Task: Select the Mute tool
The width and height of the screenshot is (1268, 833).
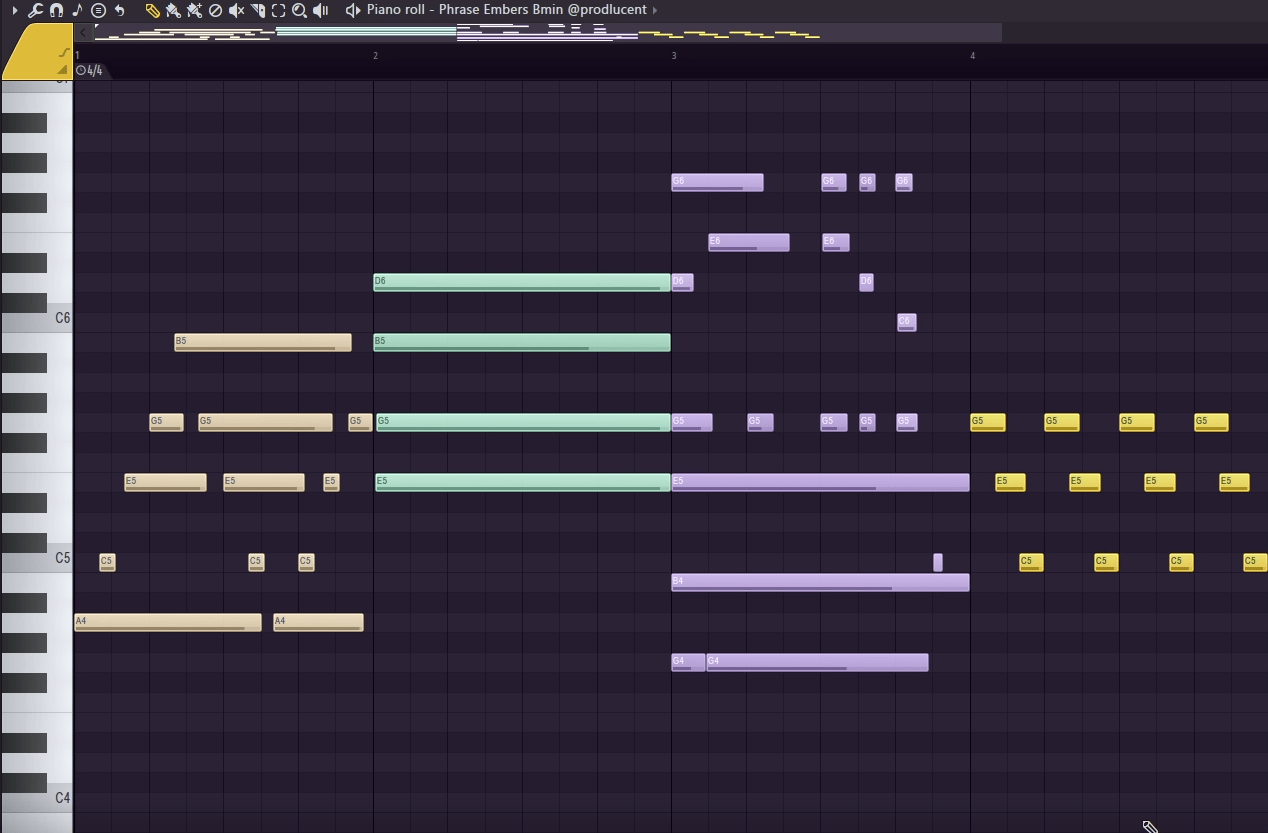Action: click(x=236, y=10)
